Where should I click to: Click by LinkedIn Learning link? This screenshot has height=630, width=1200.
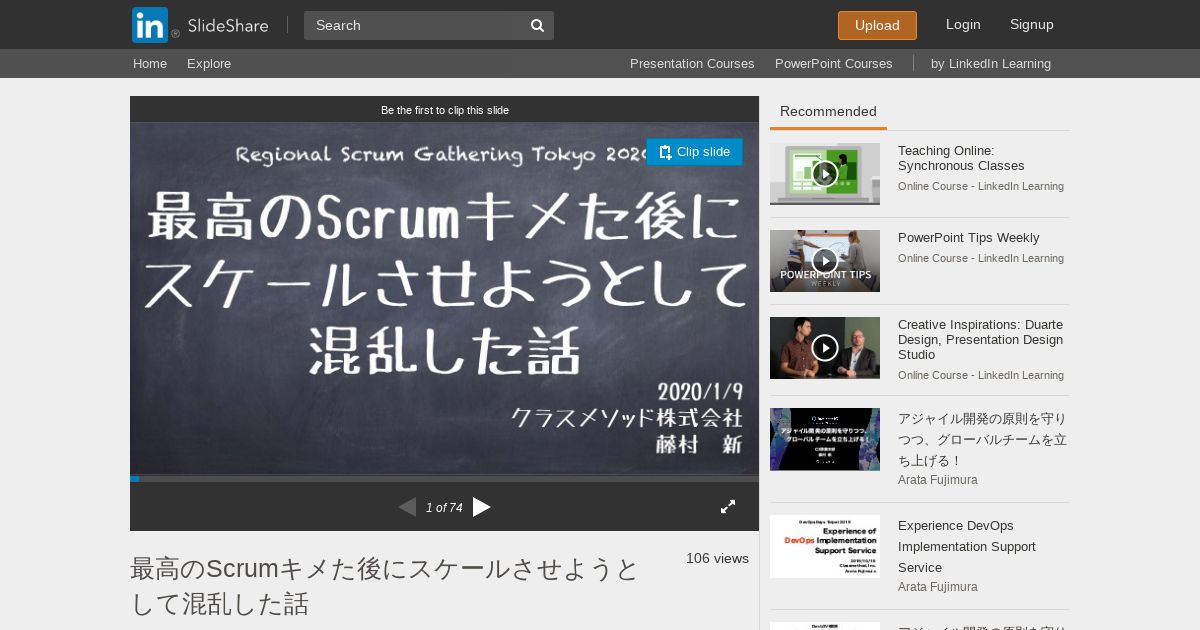(991, 64)
